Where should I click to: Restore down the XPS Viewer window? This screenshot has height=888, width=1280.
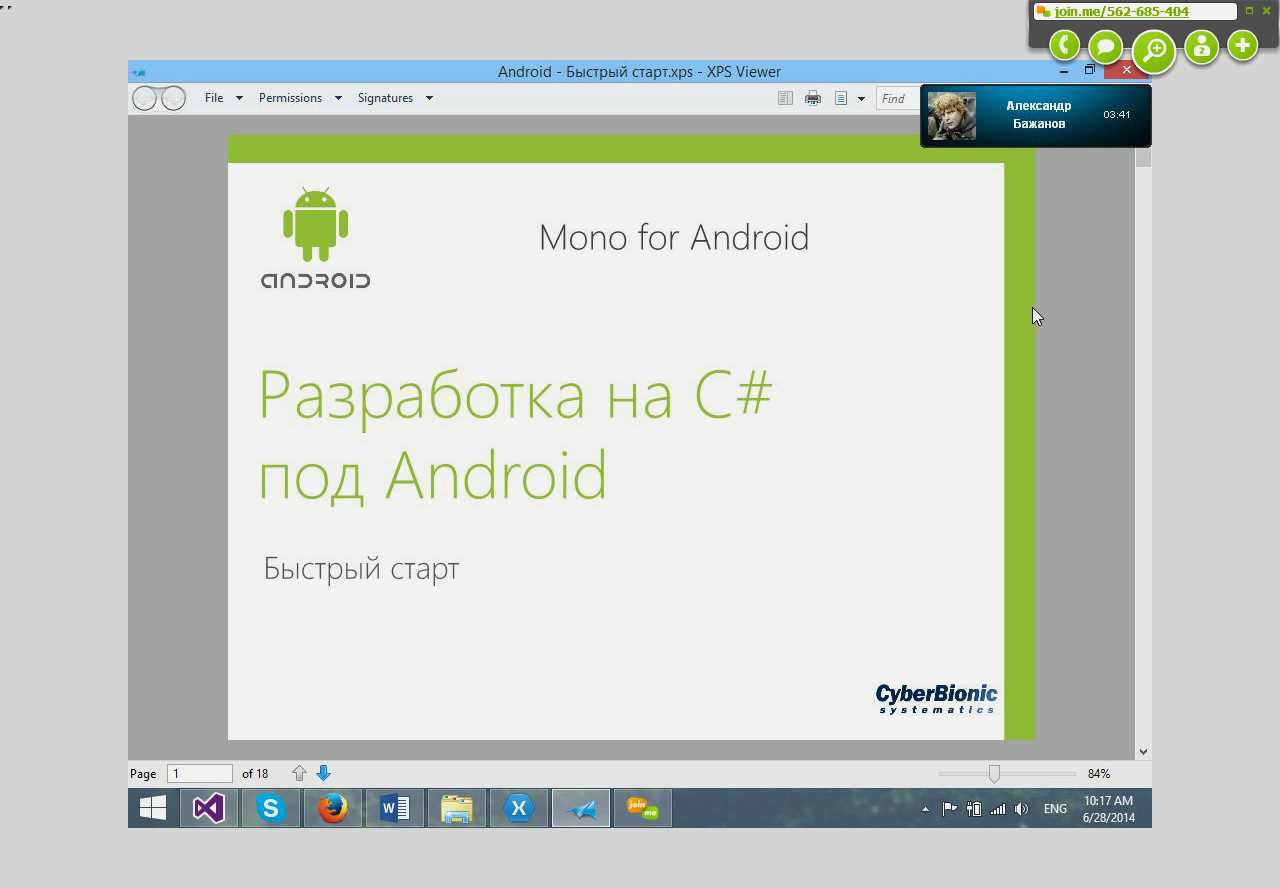coord(1090,71)
